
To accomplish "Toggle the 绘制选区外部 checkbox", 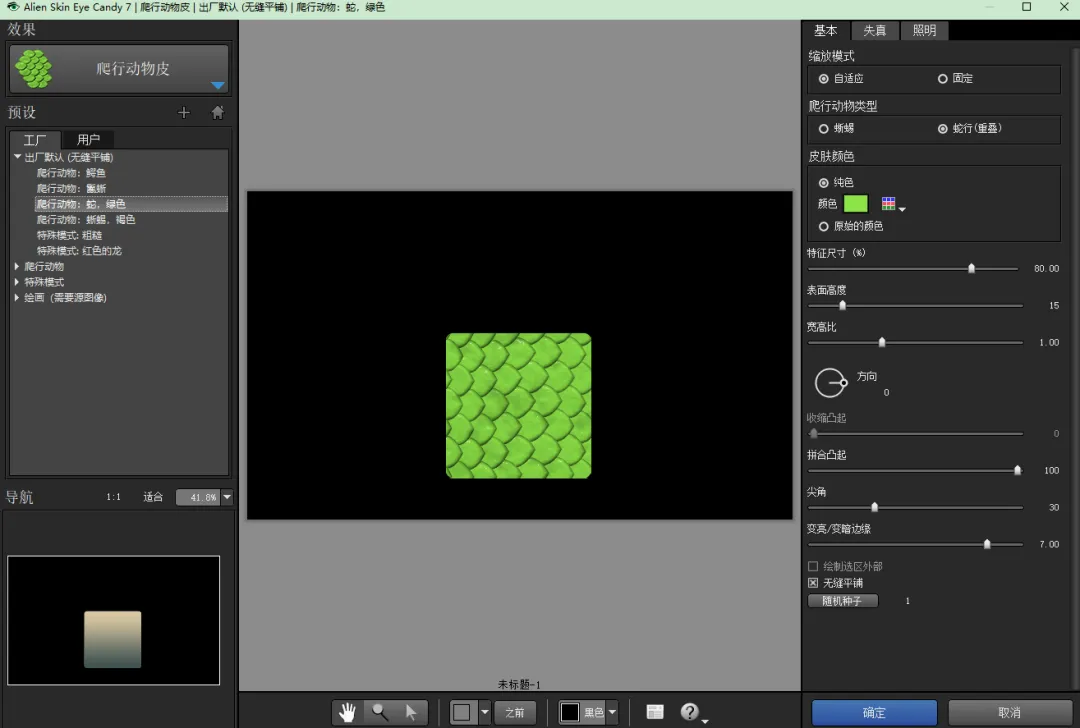I will tap(813, 566).
